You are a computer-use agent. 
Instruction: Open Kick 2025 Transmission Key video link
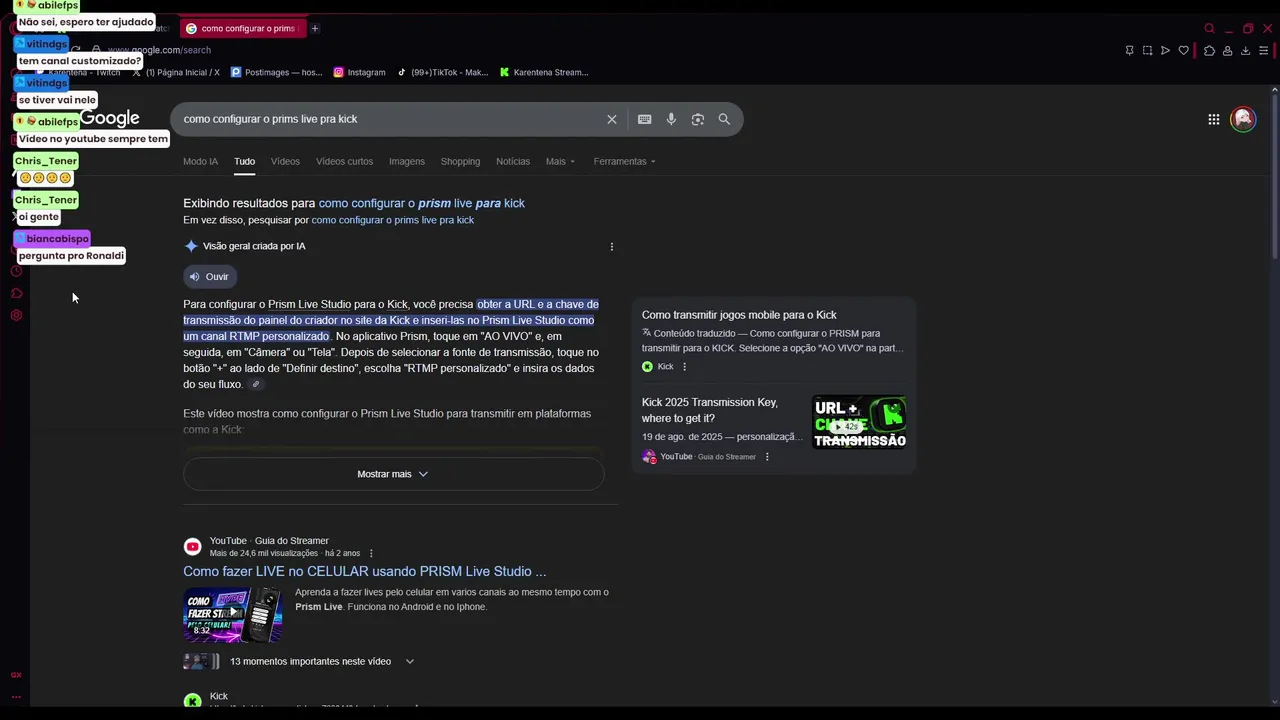click(709, 410)
